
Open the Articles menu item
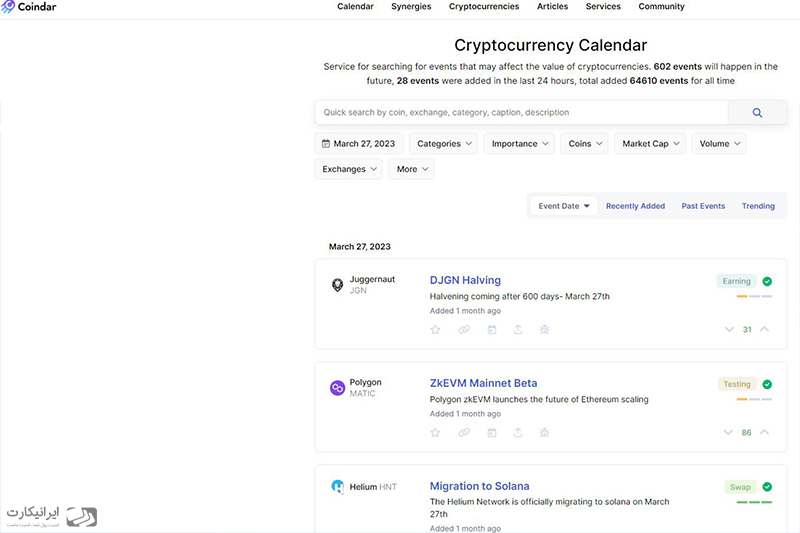click(x=552, y=7)
